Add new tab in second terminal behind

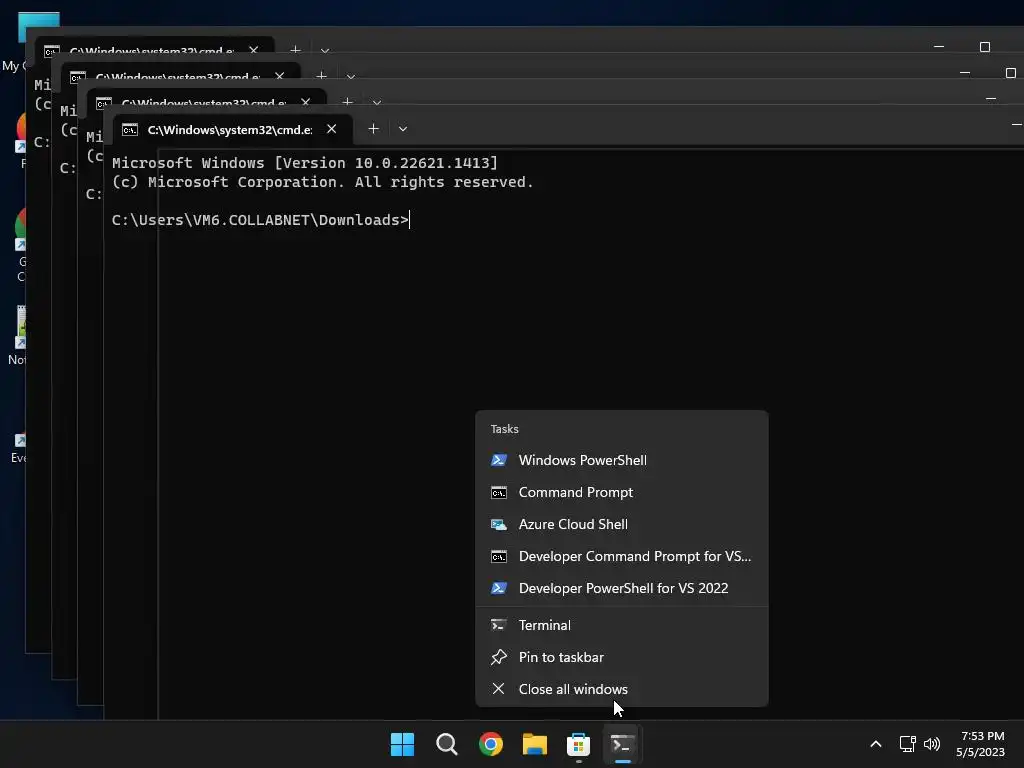pos(347,102)
